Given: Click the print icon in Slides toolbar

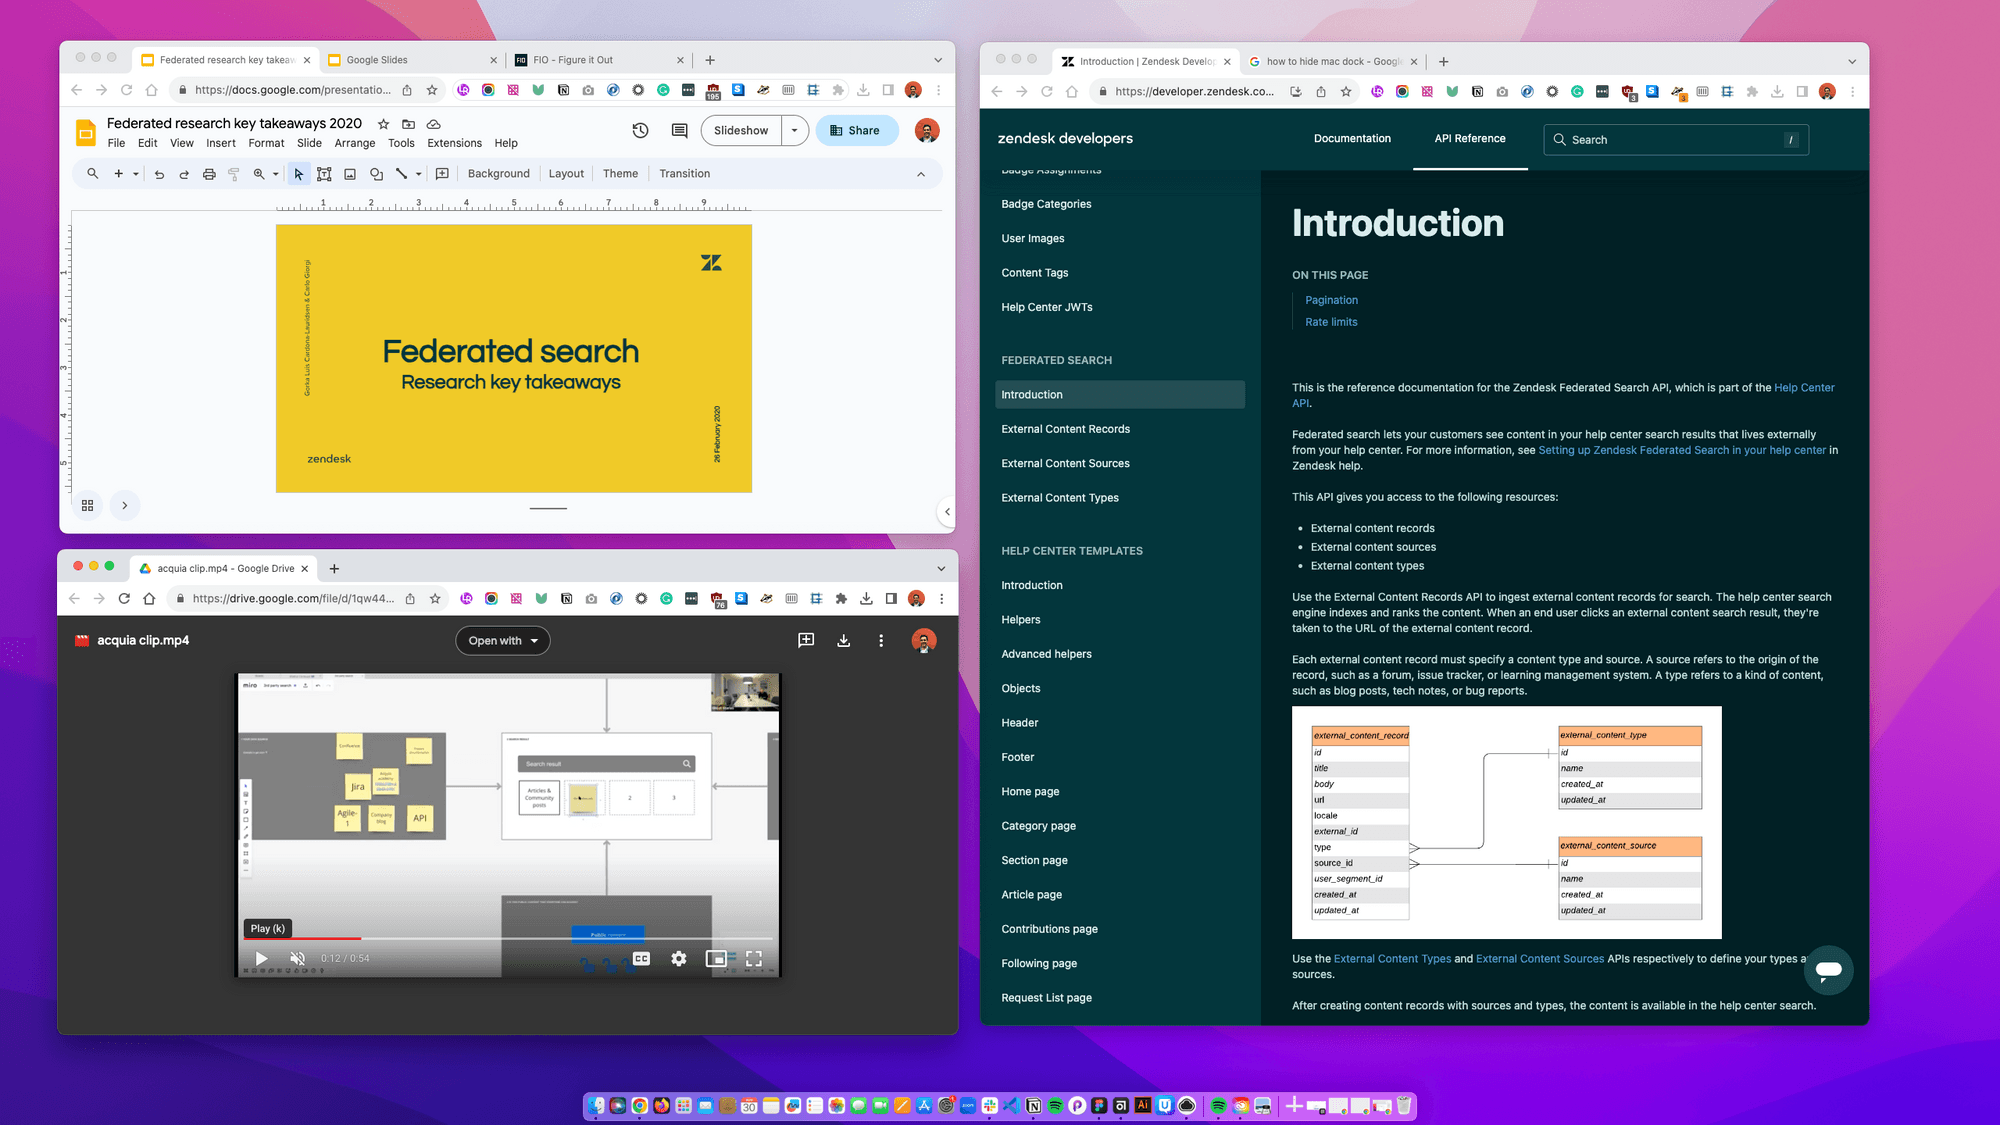Looking at the screenshot, I should pos(209,173).
